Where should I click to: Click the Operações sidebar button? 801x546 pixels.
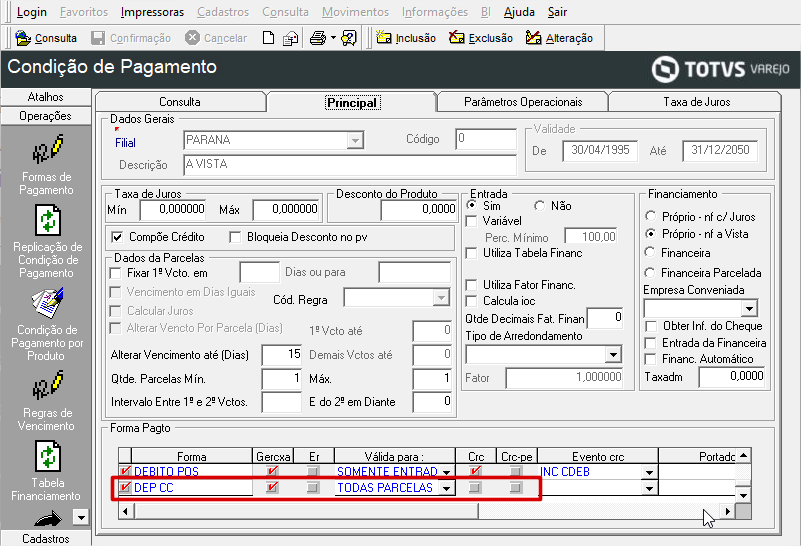[45, 116]
